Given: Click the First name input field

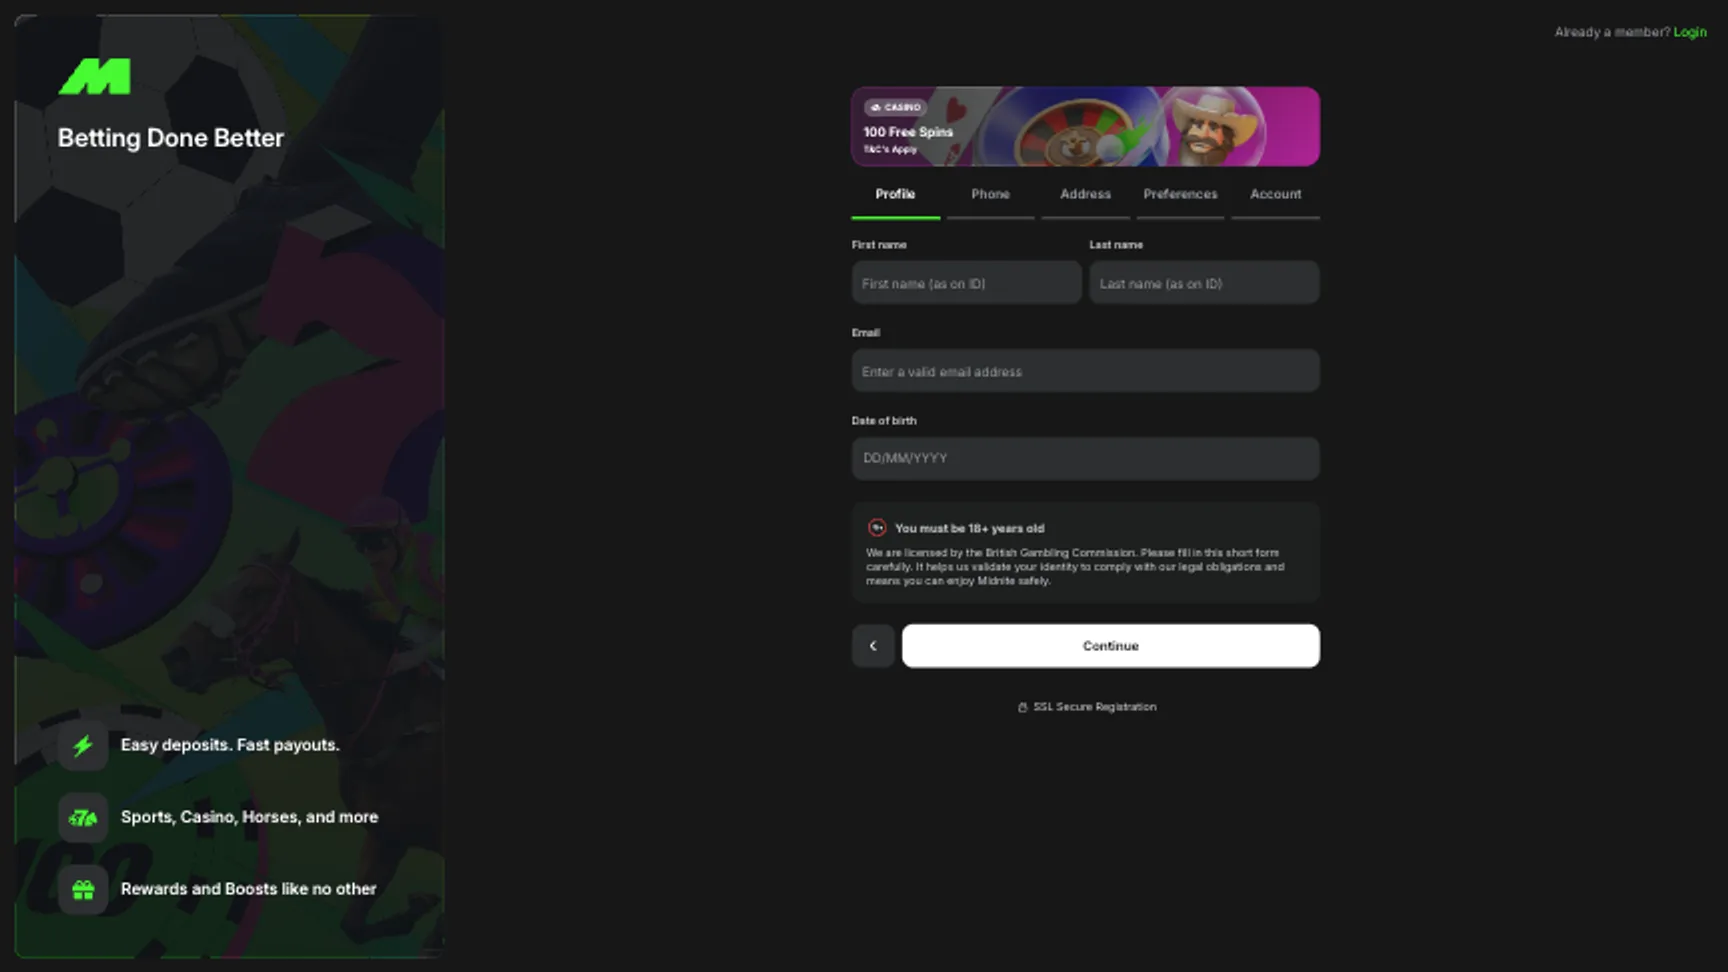Looking at the screenshot, I should coord(965,282).
